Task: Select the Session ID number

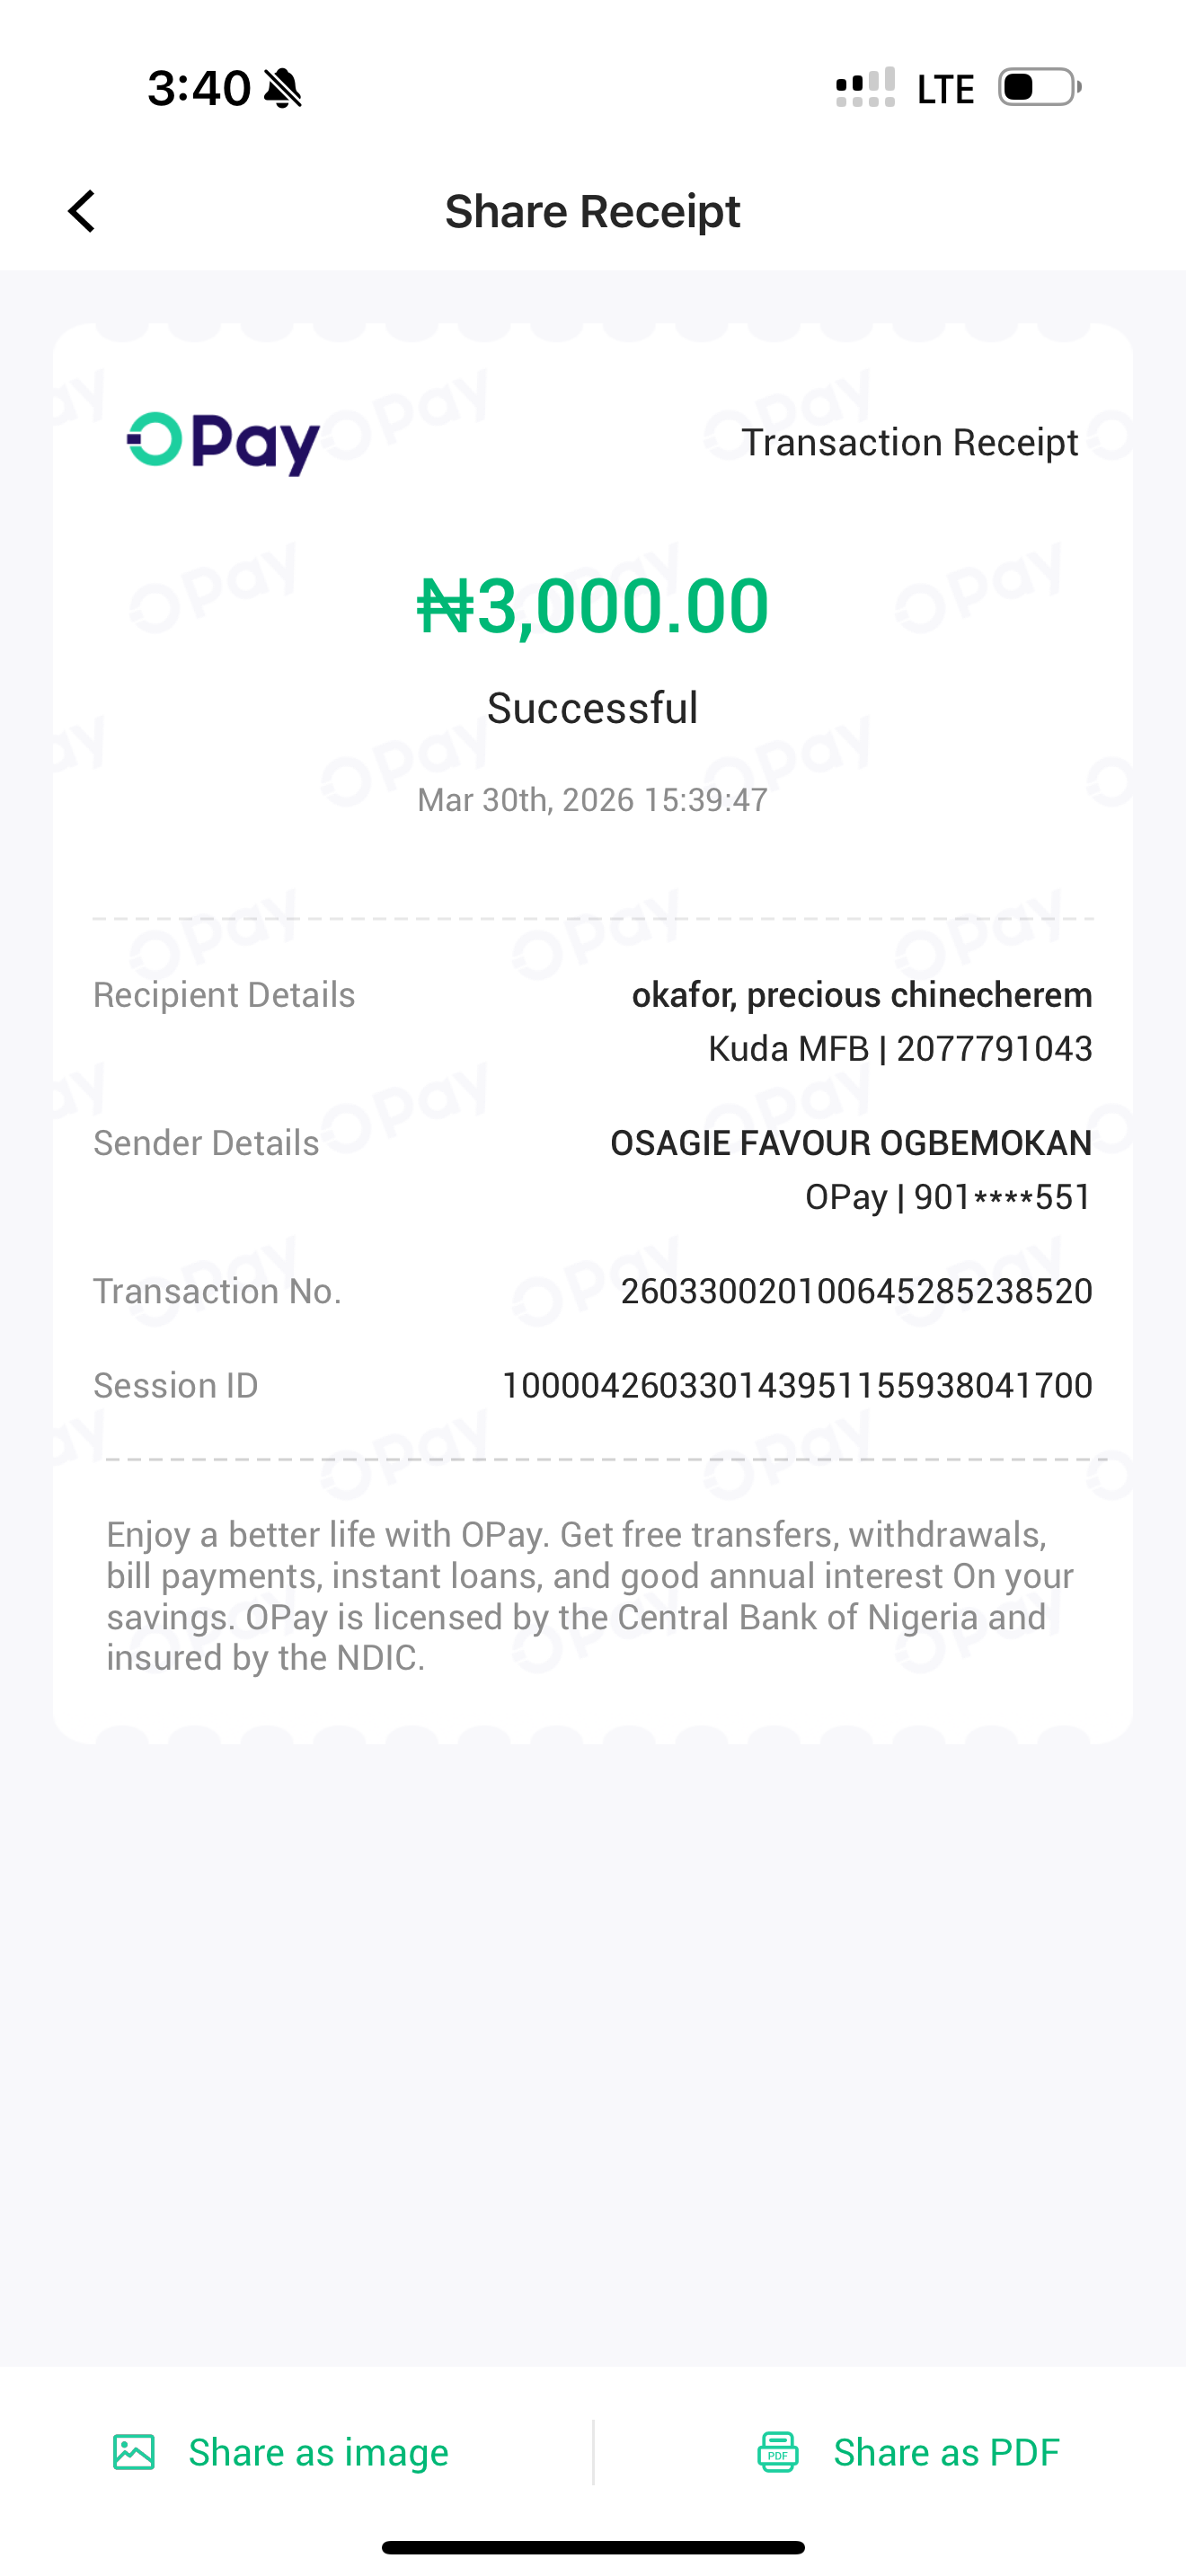Action: pyautogui.click(x=796, y=1385)
